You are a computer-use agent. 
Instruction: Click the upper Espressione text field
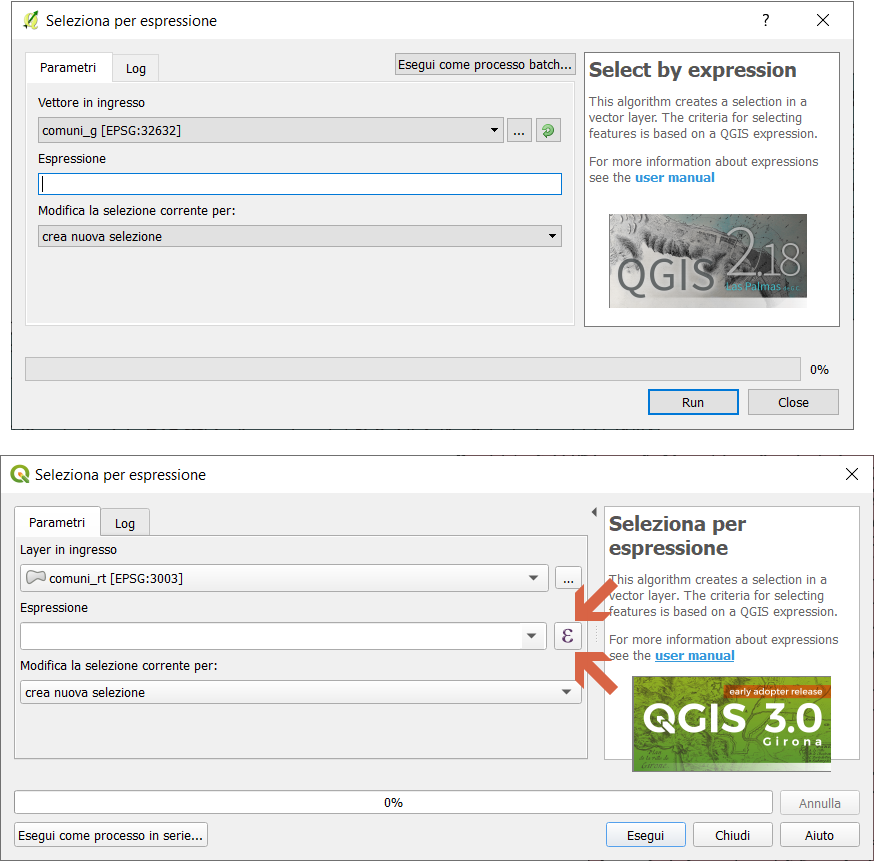(299, 184)
